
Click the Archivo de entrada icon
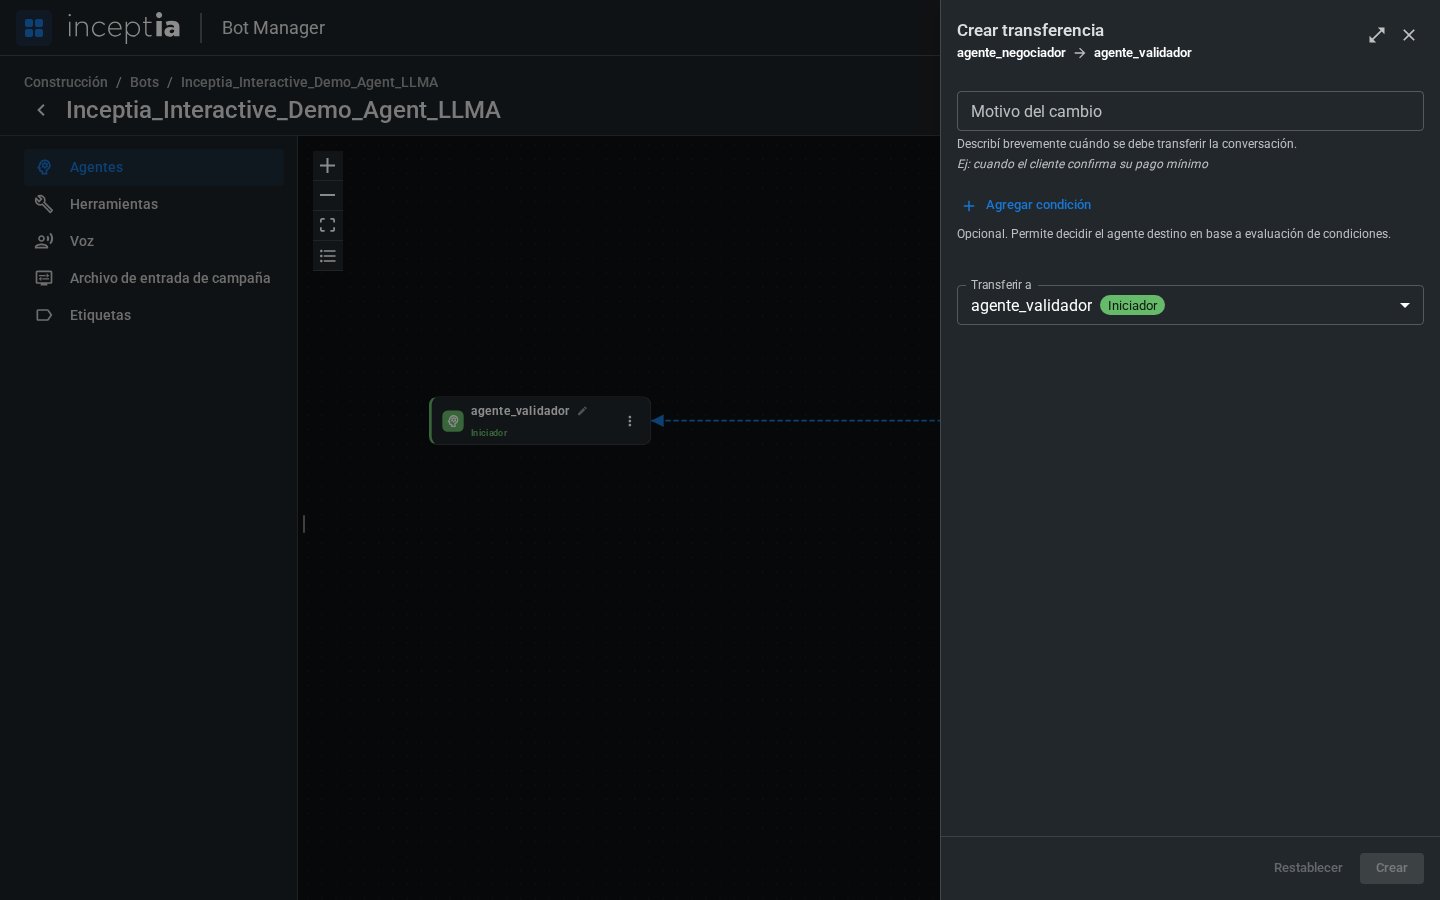(44, 278)
